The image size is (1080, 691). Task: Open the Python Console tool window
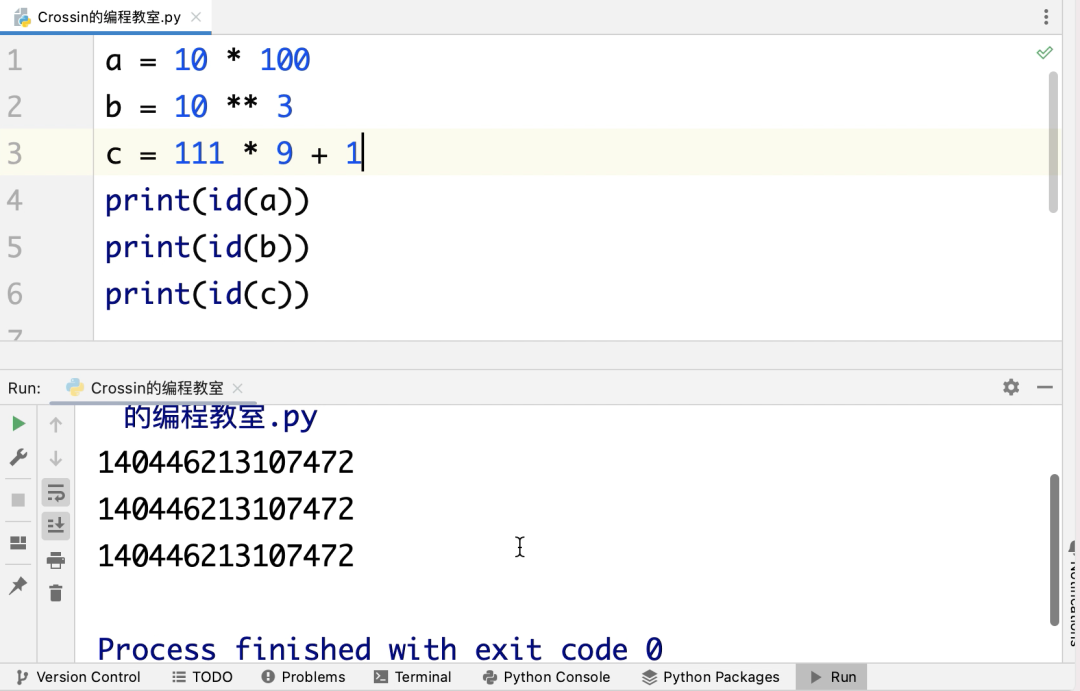coord(547,677)
